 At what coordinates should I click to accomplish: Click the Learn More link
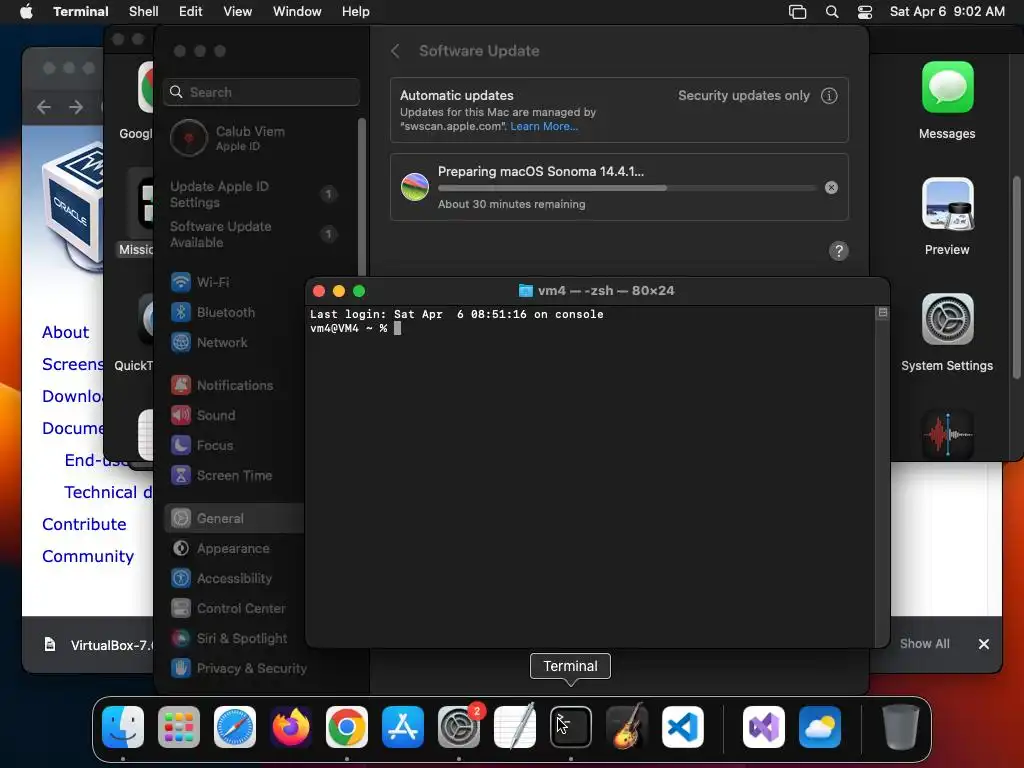(x=544, y=127)
